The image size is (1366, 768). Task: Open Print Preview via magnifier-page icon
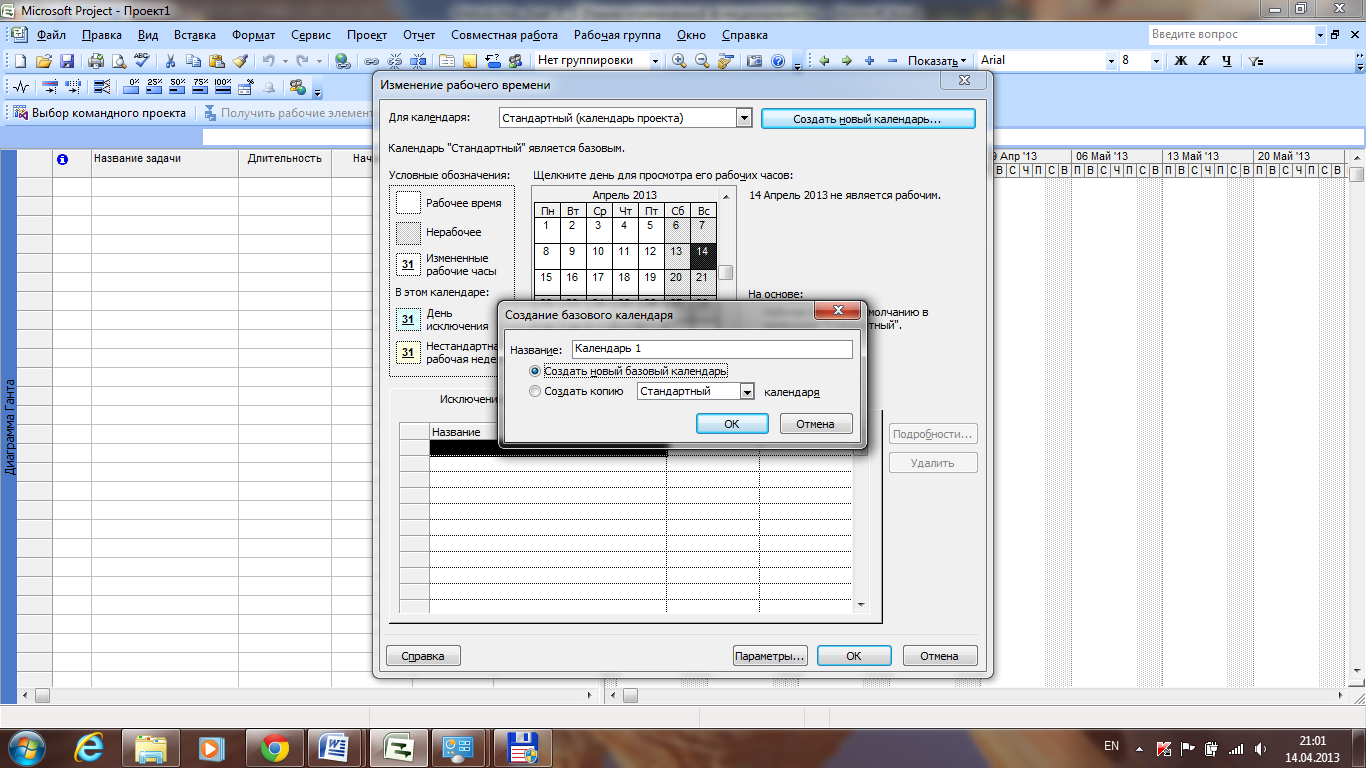point(119,60)
